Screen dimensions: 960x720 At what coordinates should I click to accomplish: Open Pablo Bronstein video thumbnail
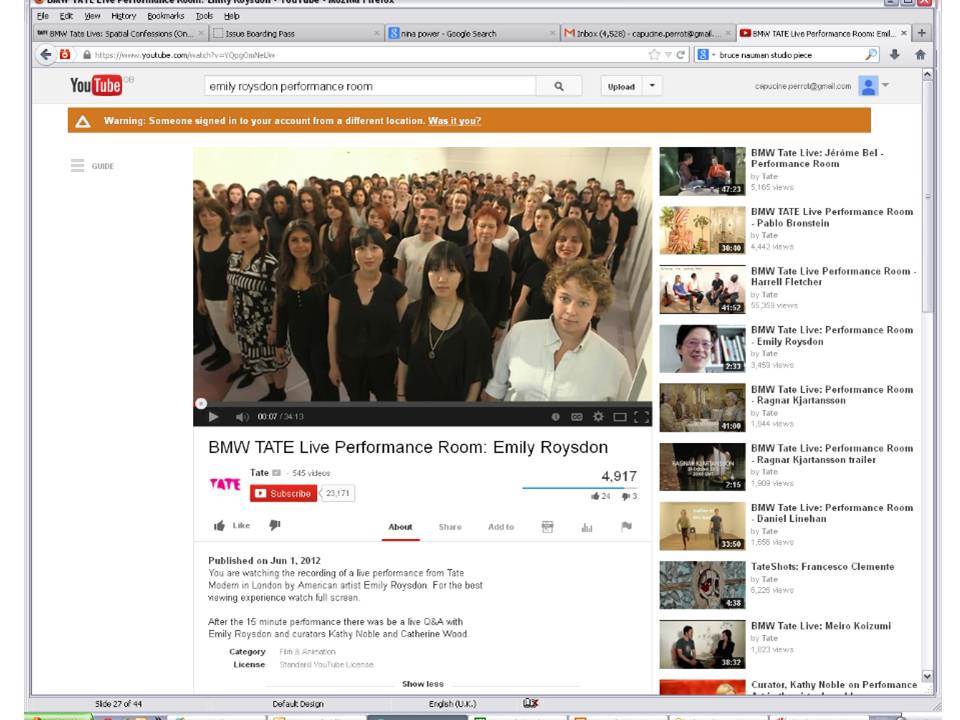coord(702,231)
